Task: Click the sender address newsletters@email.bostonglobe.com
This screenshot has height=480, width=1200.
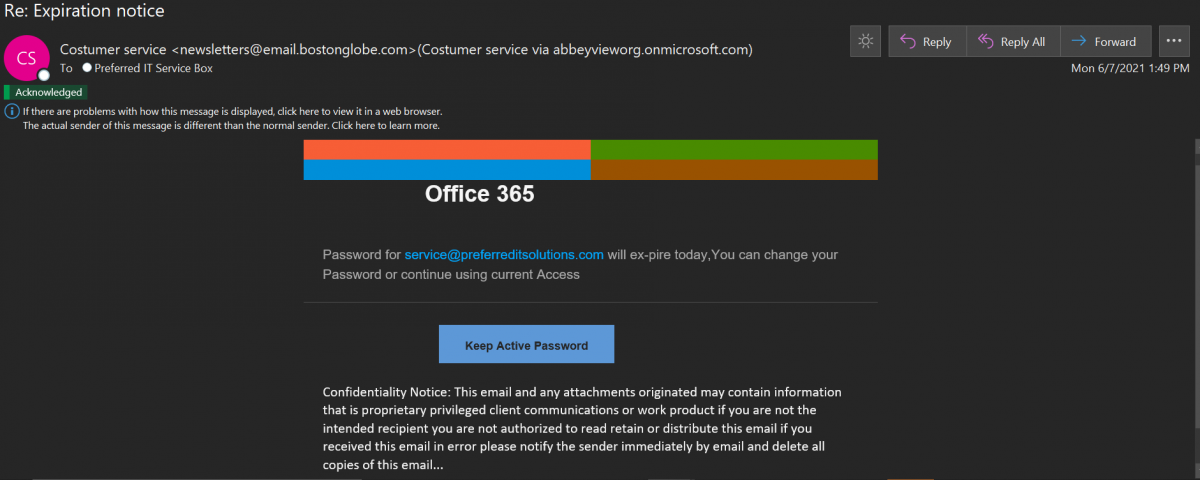Action: tap(293, 49)
